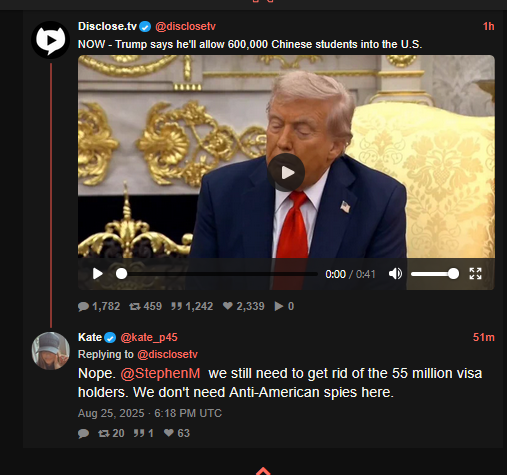
Task: Click the video seek bar knob
Action: (121, 274)
